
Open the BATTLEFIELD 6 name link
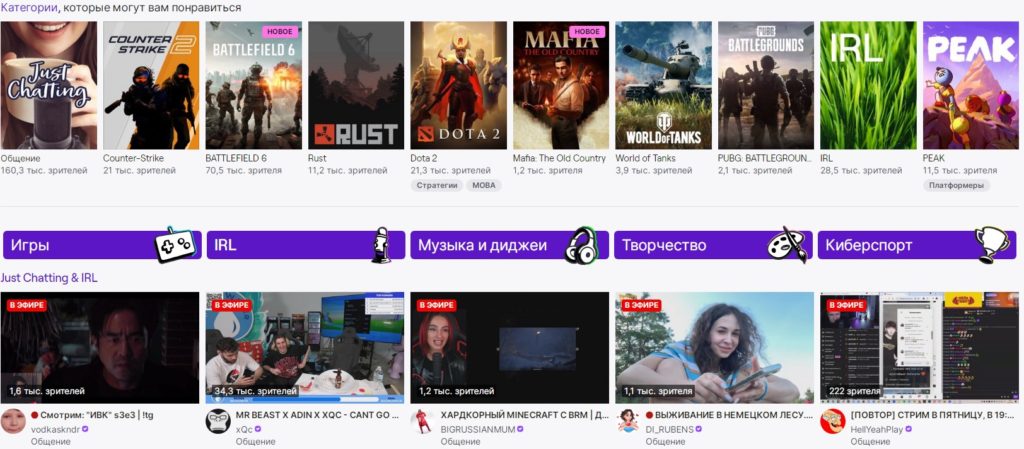tap(236, 159)
